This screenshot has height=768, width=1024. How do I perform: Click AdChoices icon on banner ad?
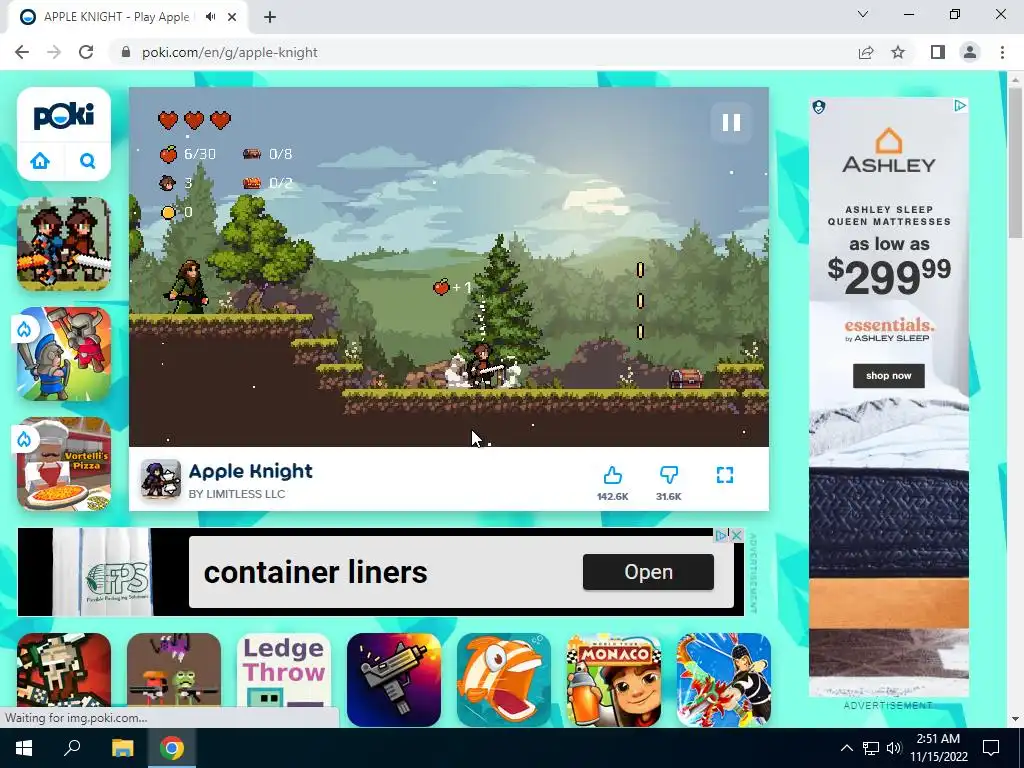click(x=721, y=536)
